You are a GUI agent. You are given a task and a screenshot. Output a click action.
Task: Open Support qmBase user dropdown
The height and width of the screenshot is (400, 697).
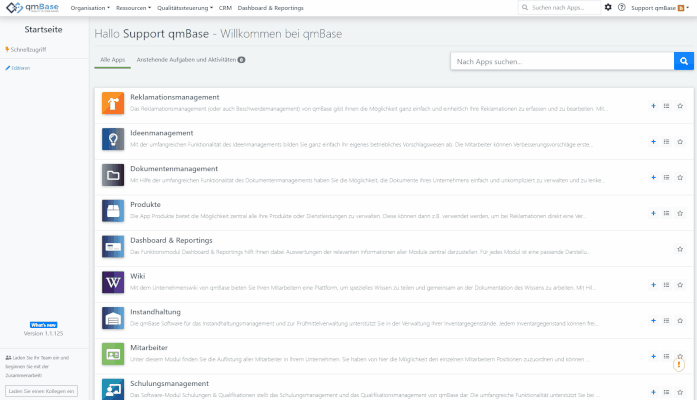point(660,8)
